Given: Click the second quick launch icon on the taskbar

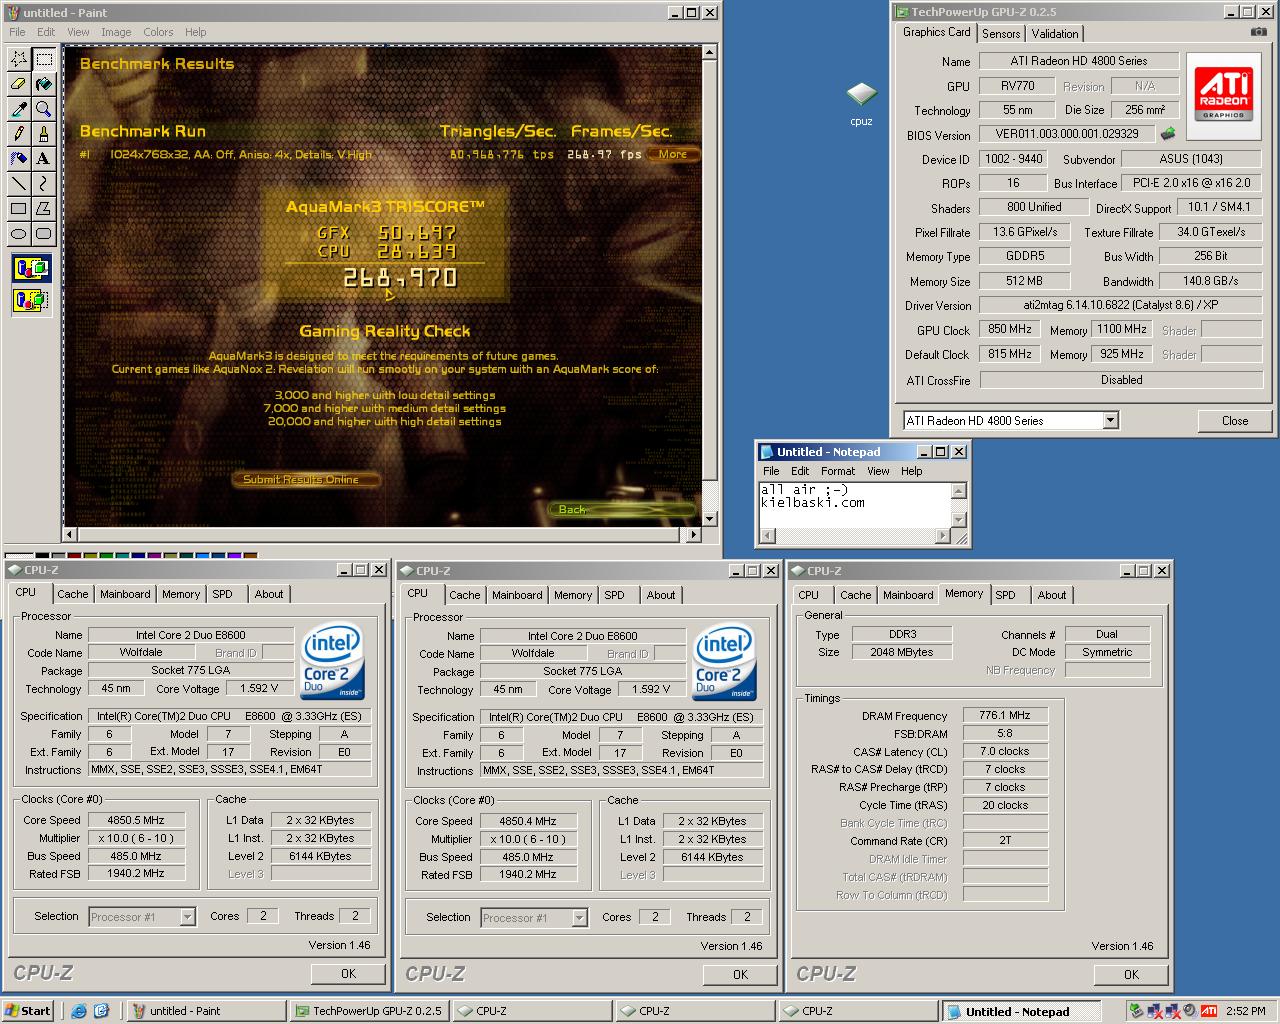Looking at the screenshot, I should pyautogui.click(x=101, y=1010).
